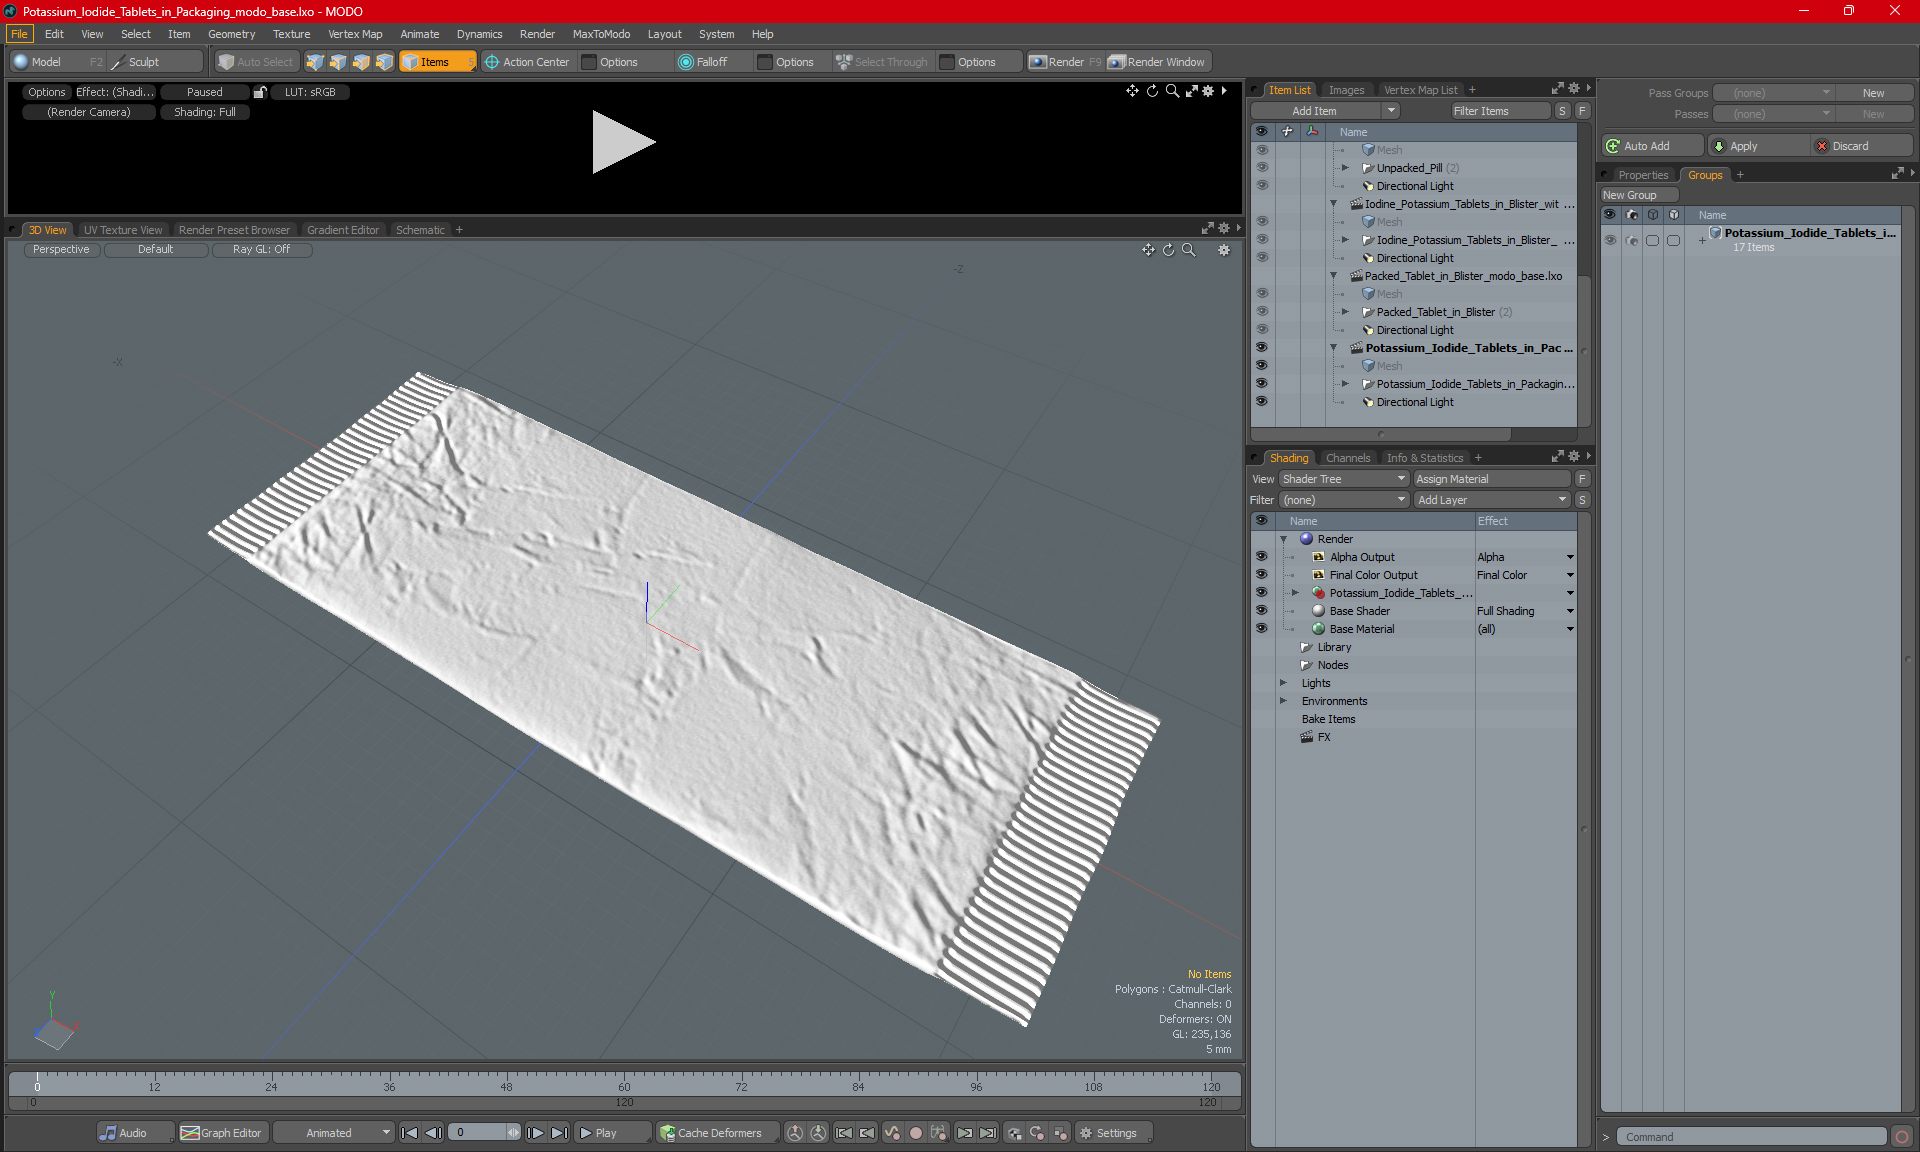Image resolution: width=1920 pixels, height=1152 pixels.
Task: Switch to Schematic tab
Action: click(x=420, y=230)
